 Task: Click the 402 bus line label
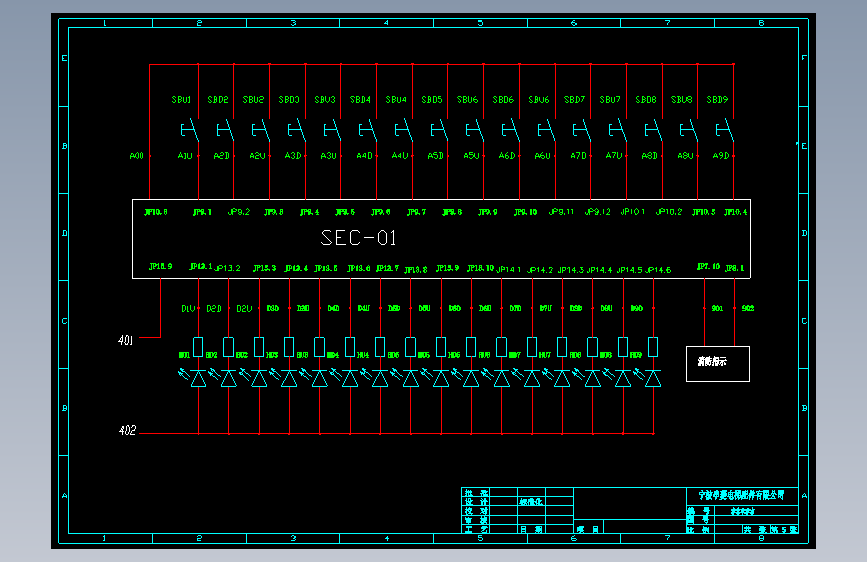[x=127, y=430]
